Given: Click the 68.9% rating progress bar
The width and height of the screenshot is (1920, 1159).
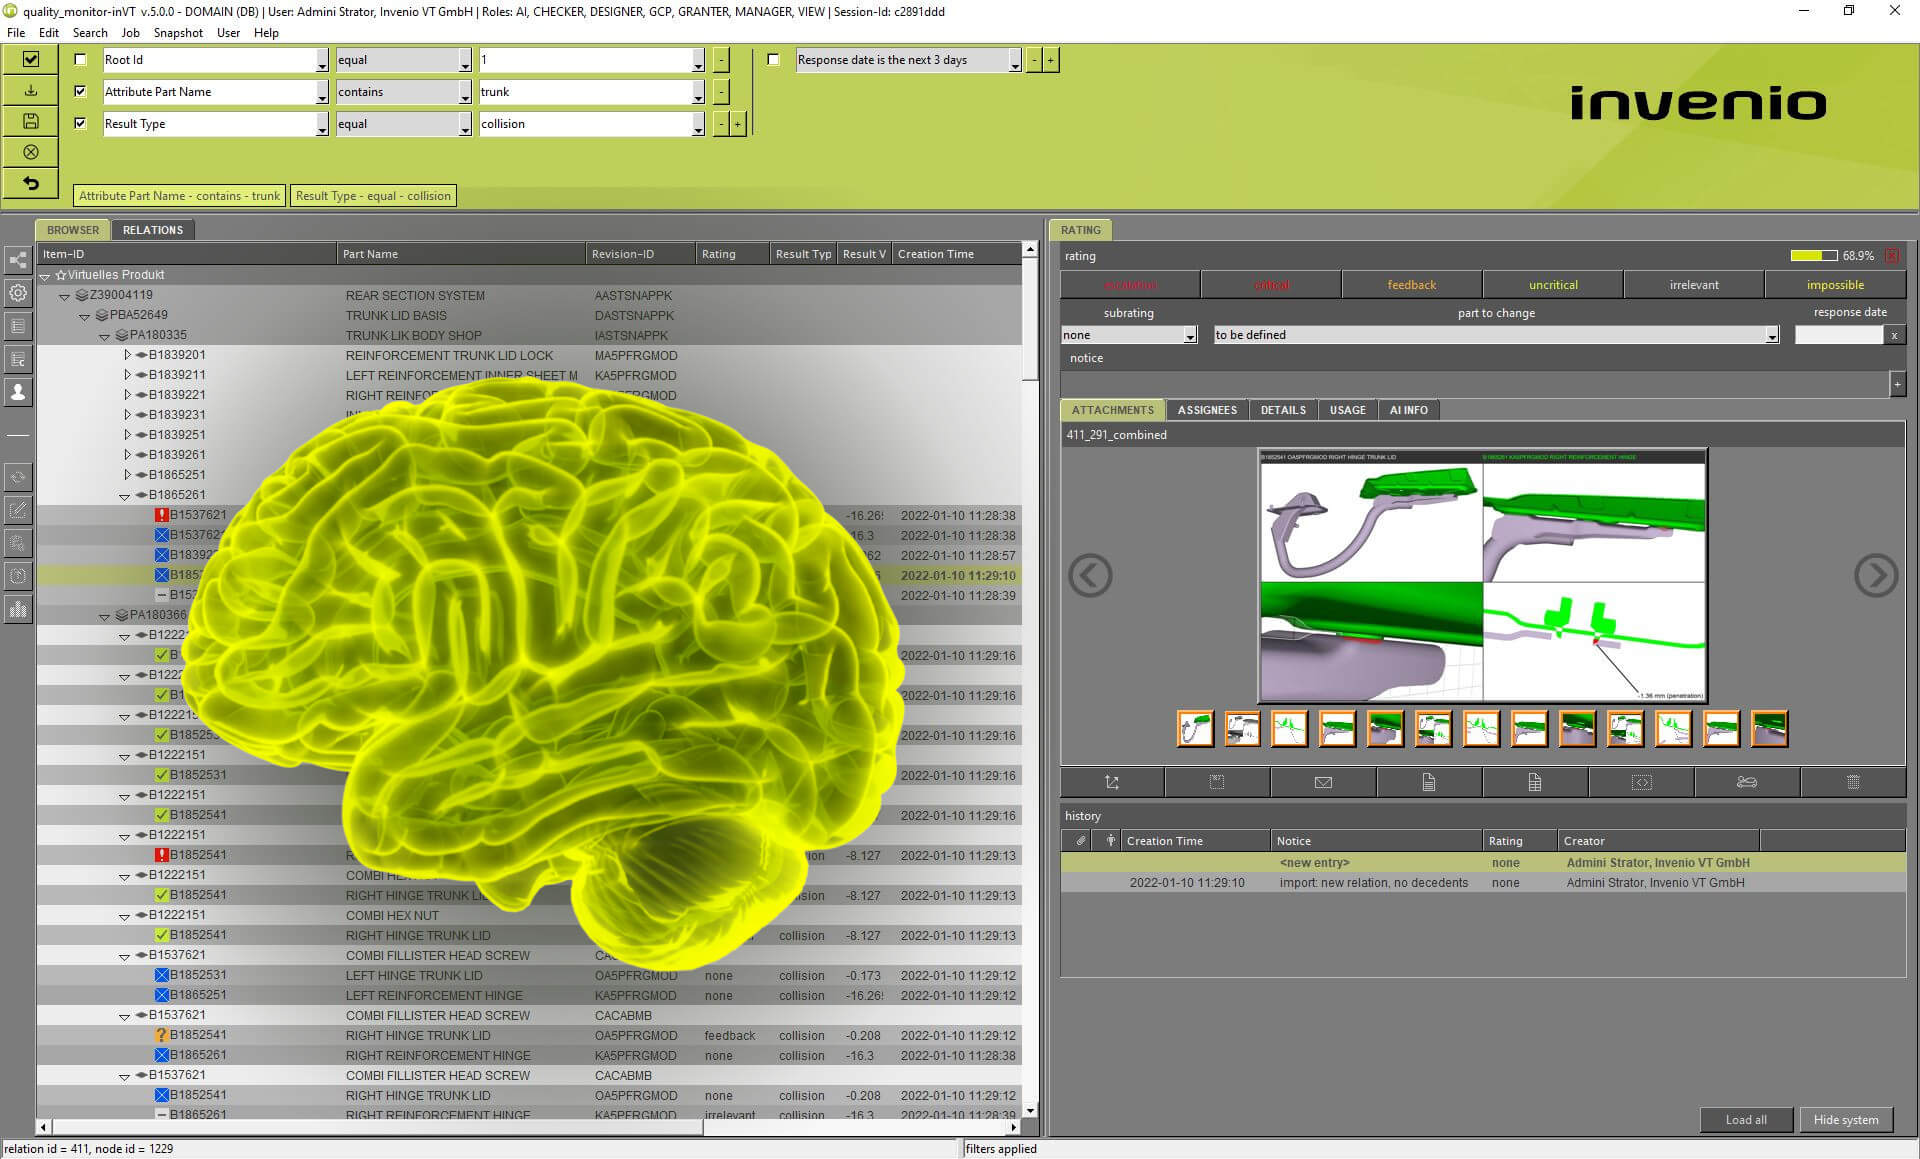Looking at the screenshot, I should (x=1813, y=256).
